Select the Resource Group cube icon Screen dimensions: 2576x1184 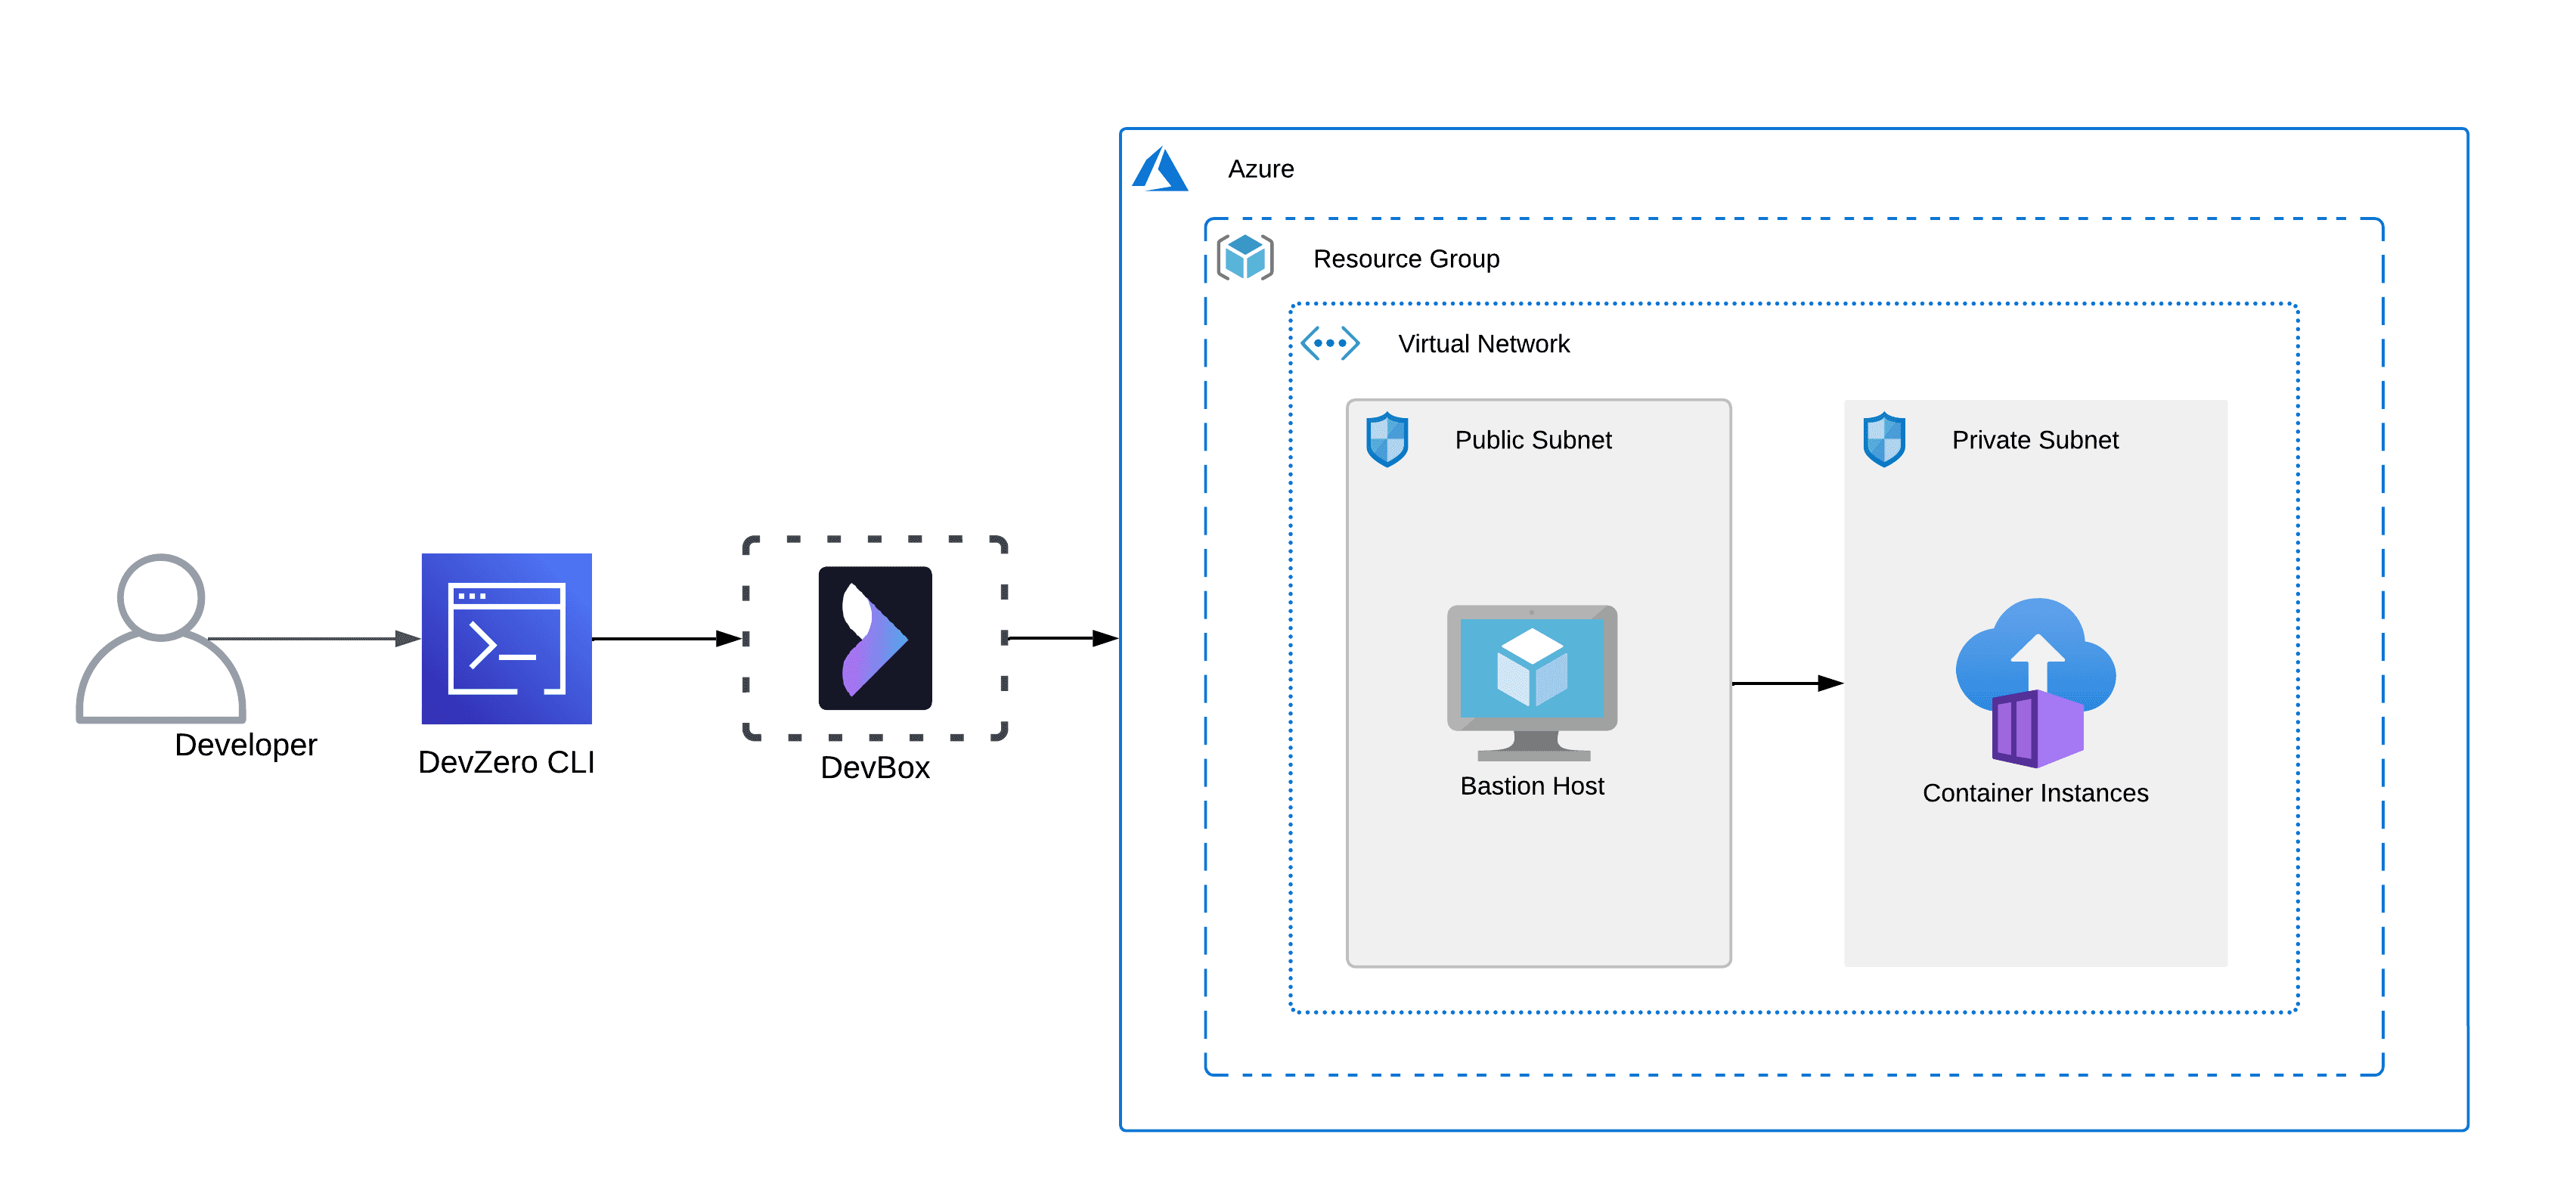(x=1245, y=258)
